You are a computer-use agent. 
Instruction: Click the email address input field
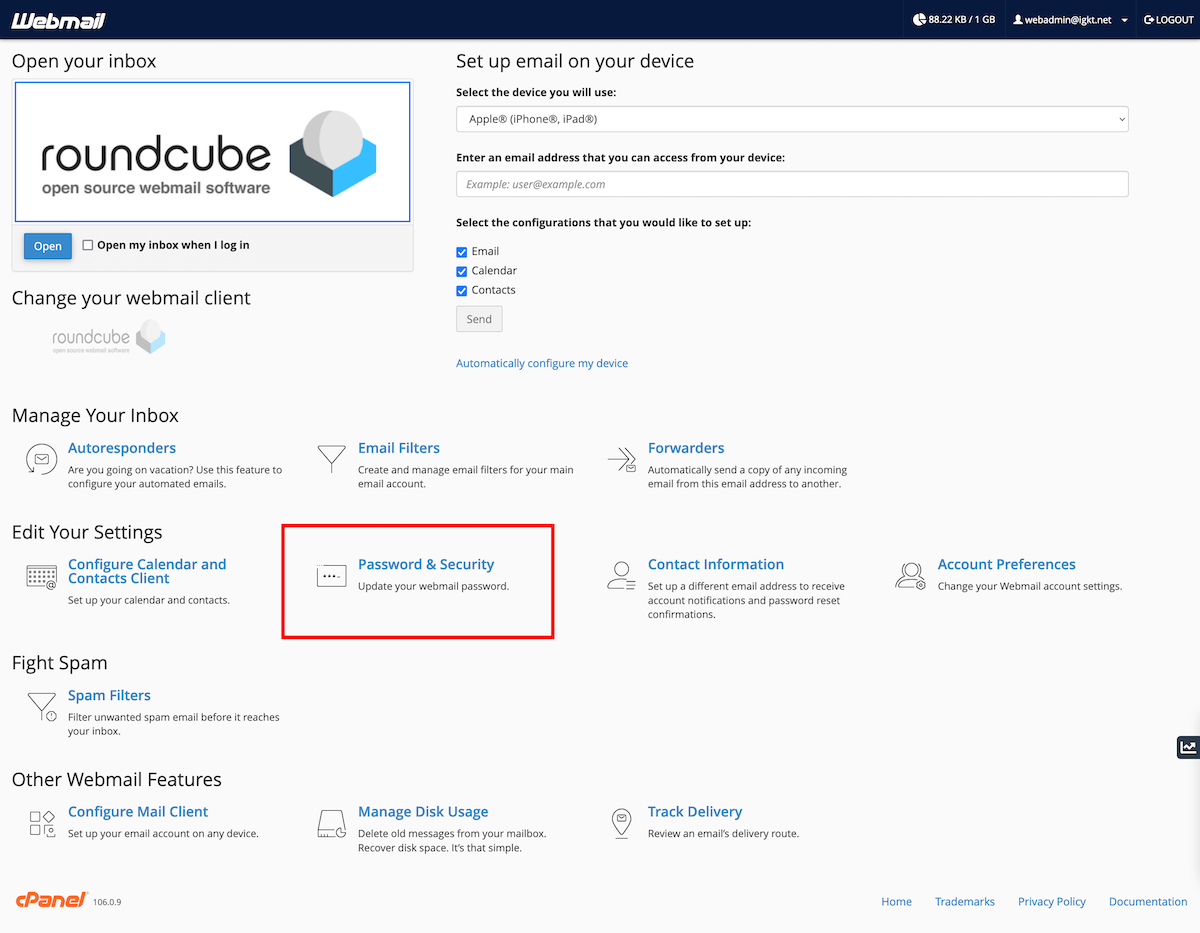coord(792,184)
